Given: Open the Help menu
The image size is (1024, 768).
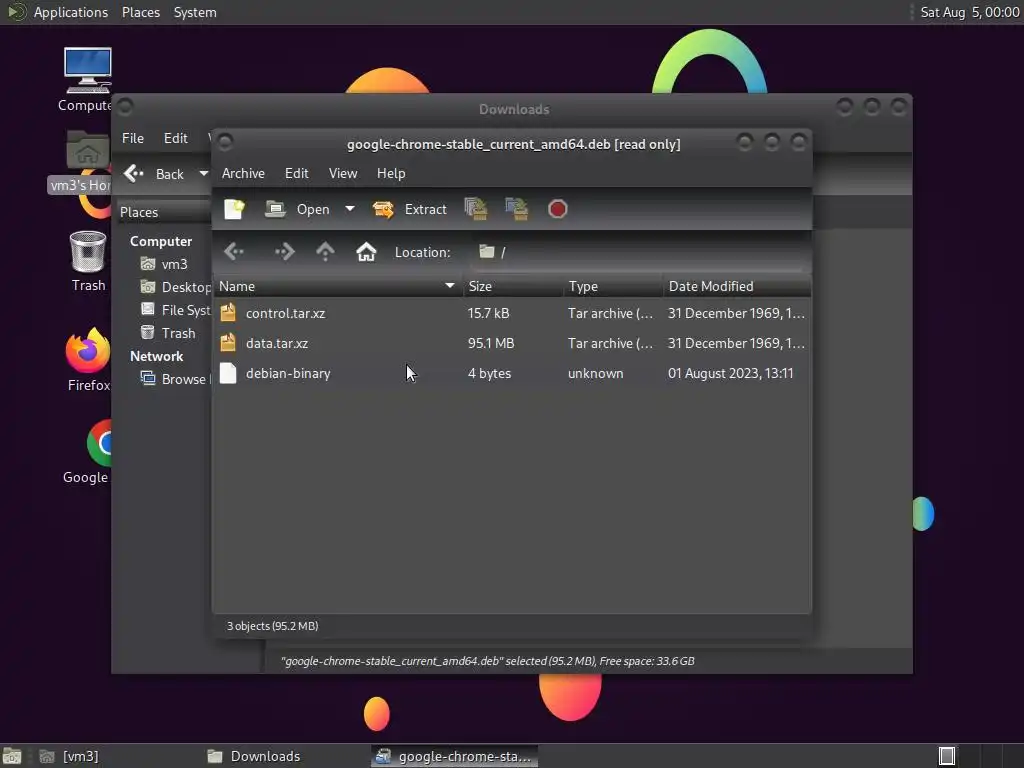Looking at the screenshot, I should pos(391,173).
